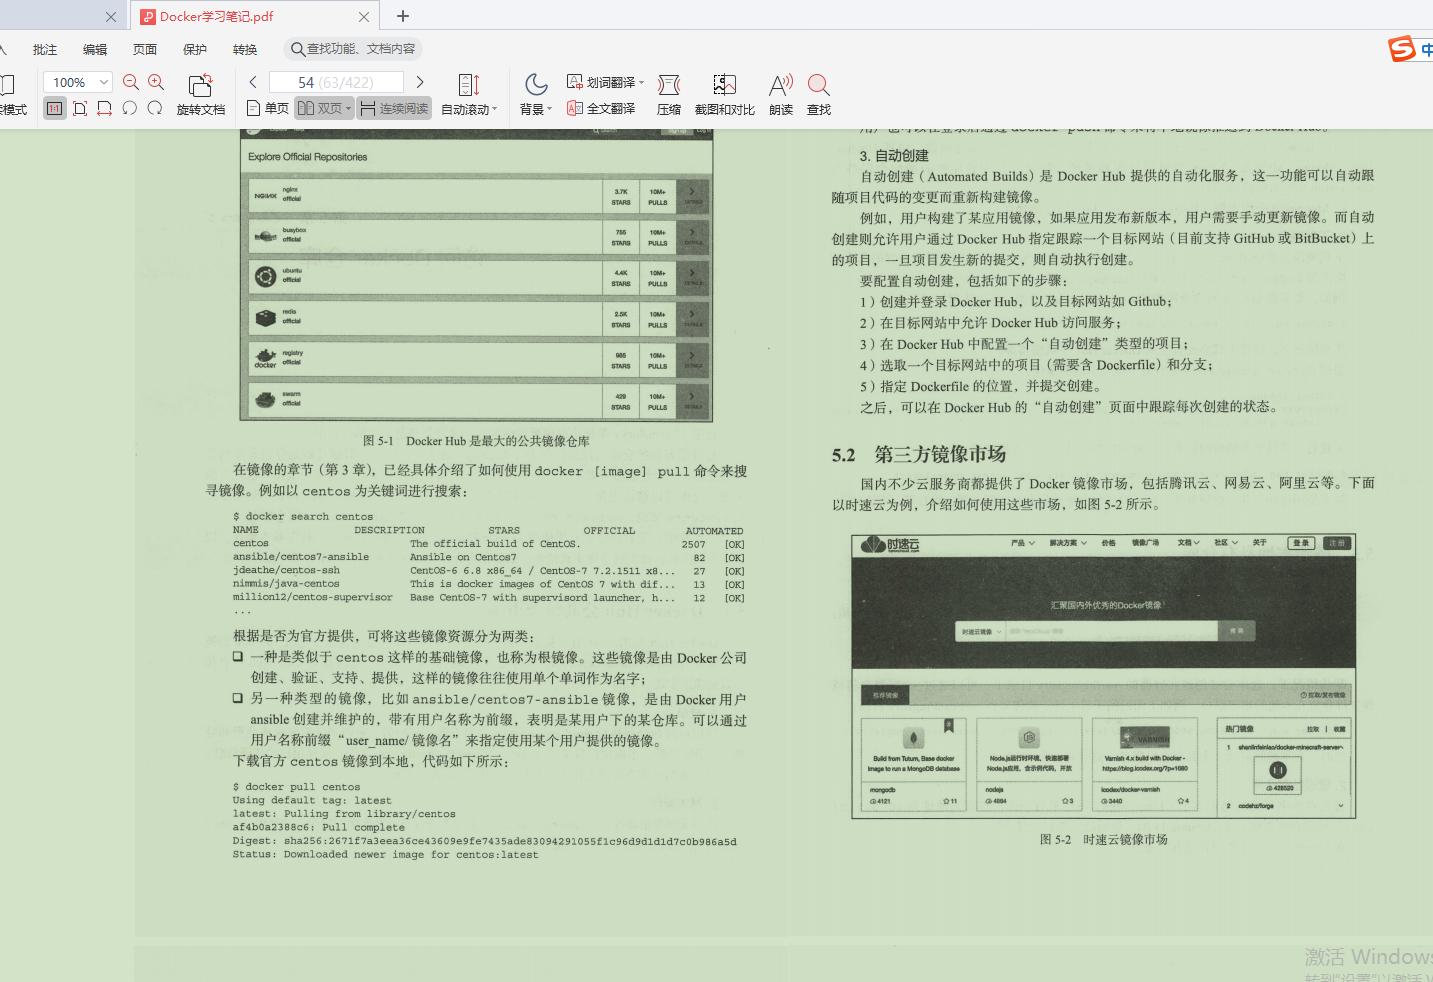
Task: Click the Sogou input method icon
Action: pyautogui.click(x=1403, y=49)
